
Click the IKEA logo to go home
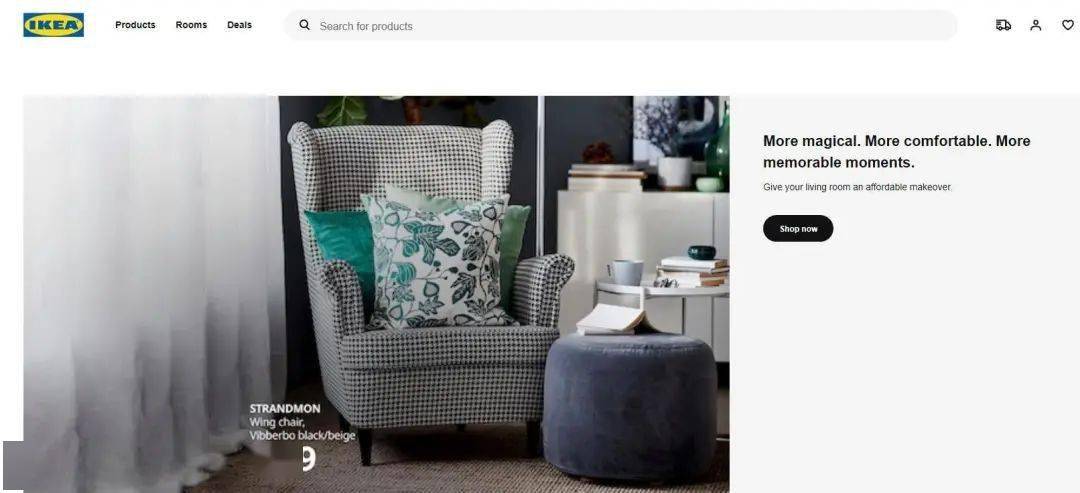click(x=54, y=25)
